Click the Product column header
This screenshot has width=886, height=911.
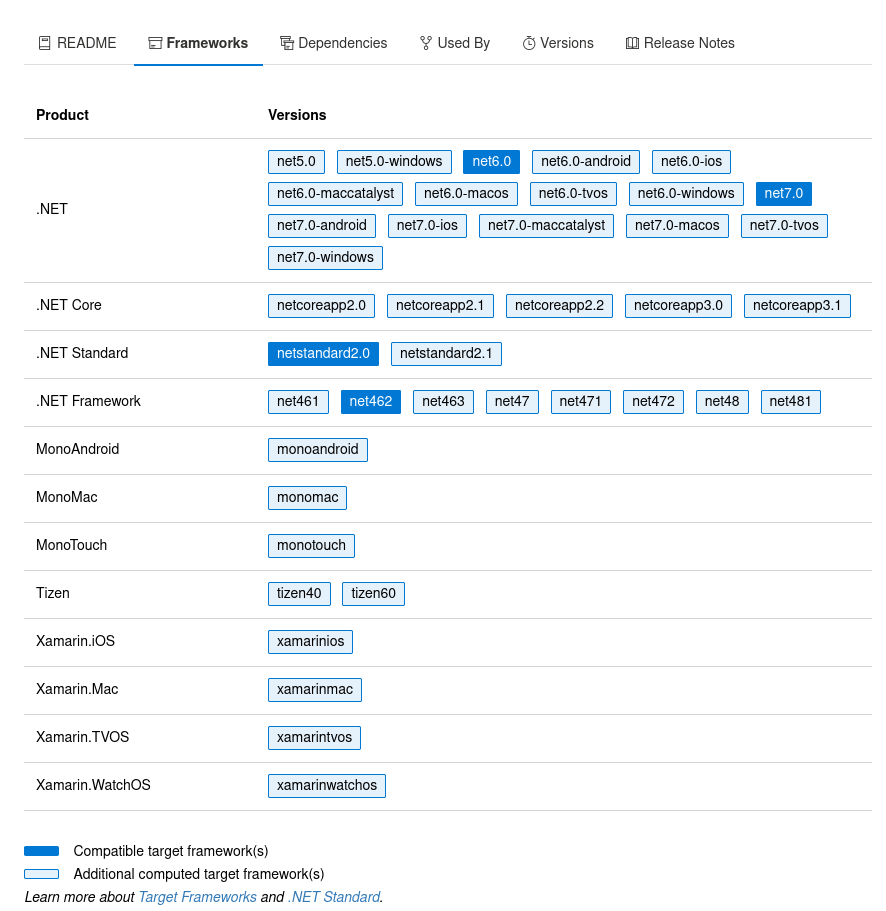coord(62,115)
